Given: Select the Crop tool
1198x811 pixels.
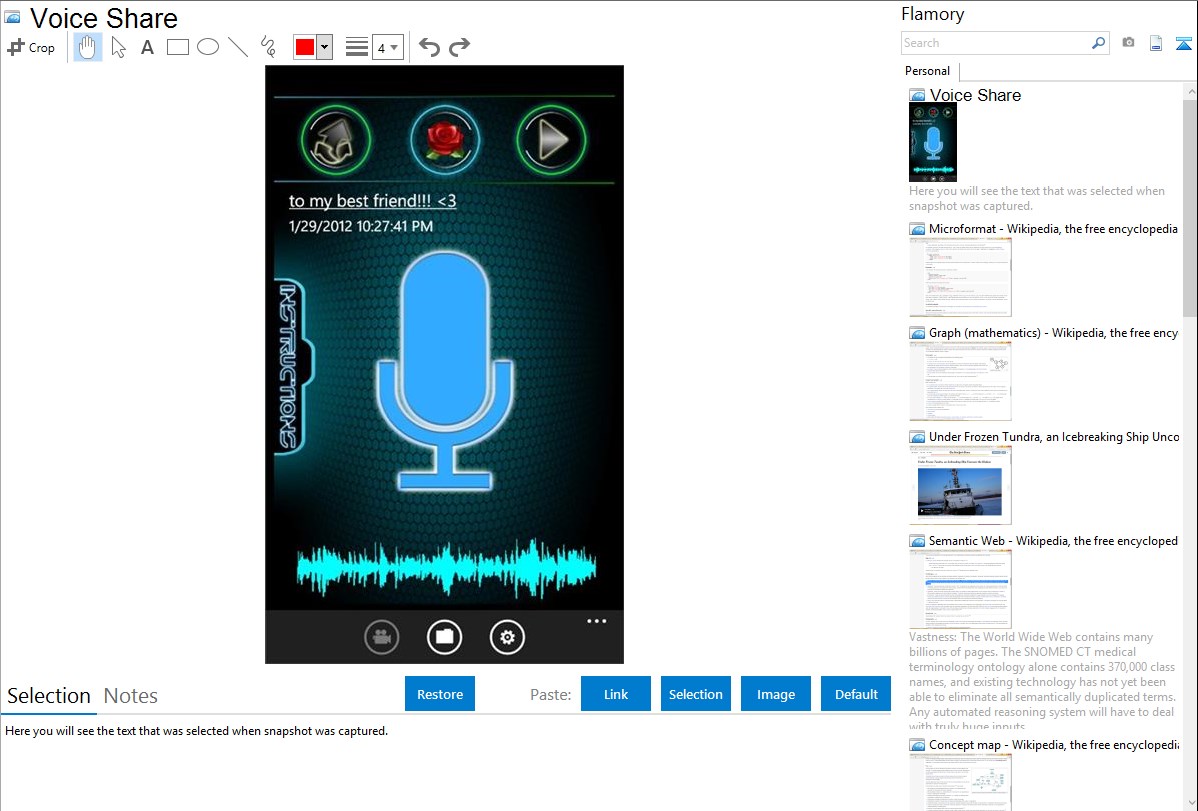Looking at the screenshot, I should [x=31, y=47].
